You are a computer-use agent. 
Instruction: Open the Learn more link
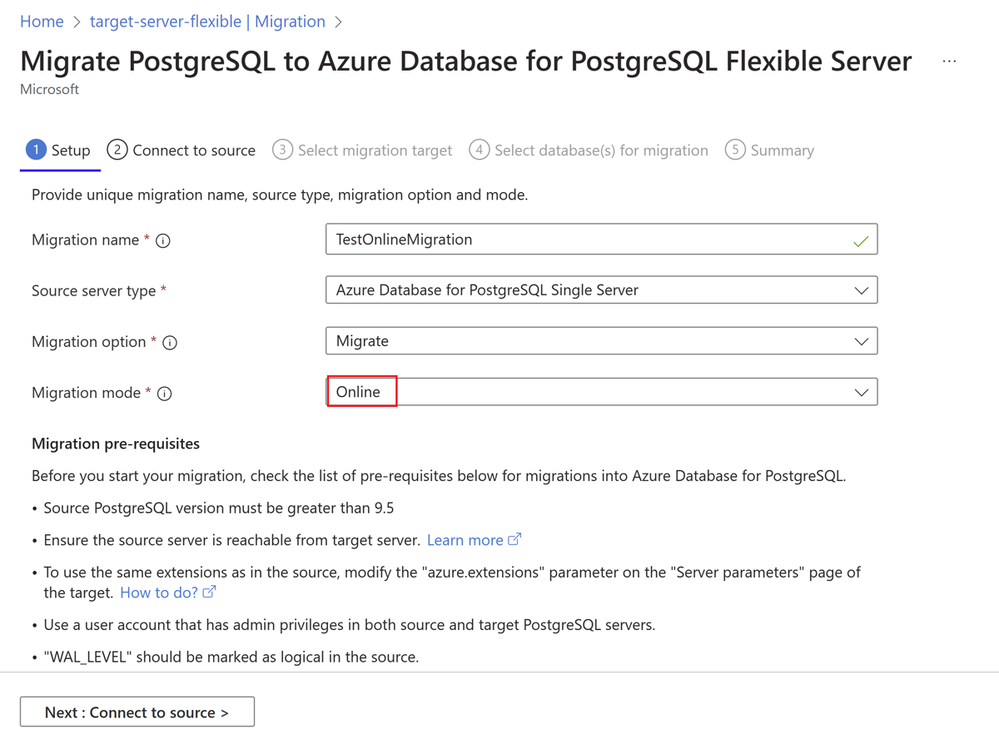pyautogui.click(x=465, y=540)
